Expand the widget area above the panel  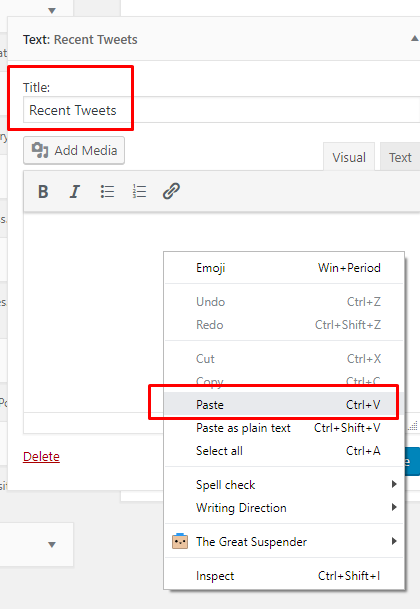52,10
